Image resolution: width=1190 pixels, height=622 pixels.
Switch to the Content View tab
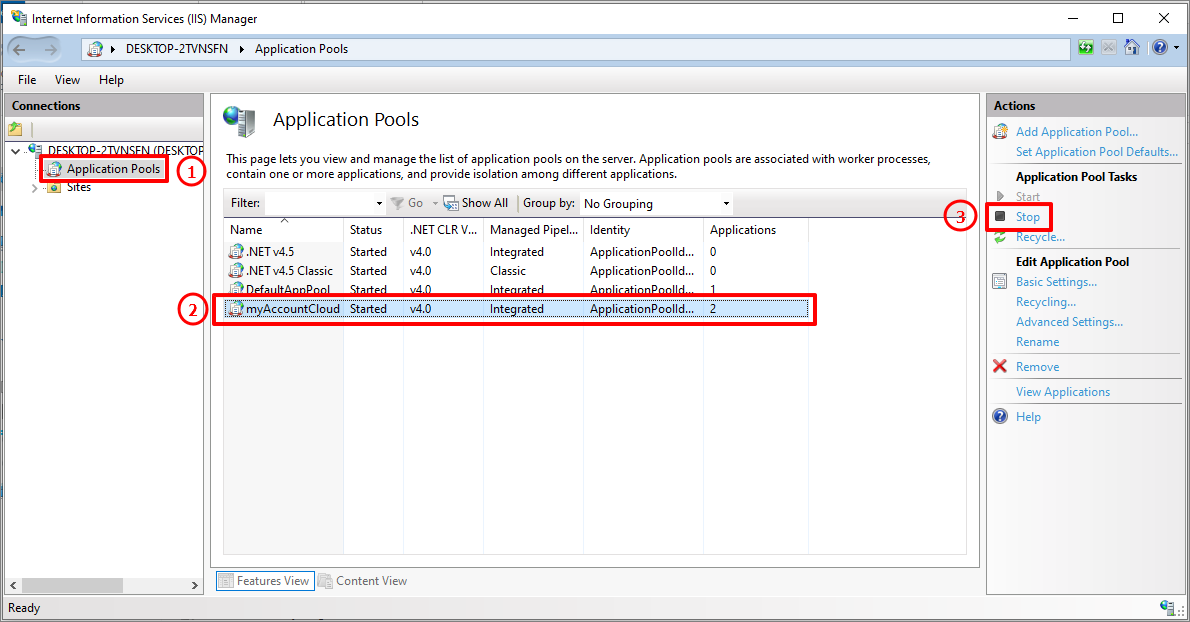[x=363, y=581]
